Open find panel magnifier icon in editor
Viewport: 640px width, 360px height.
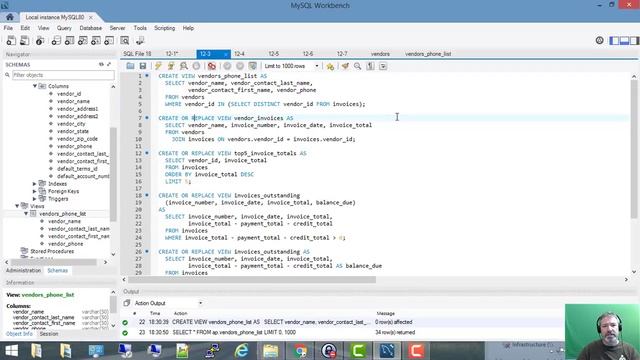coord(358,66)
